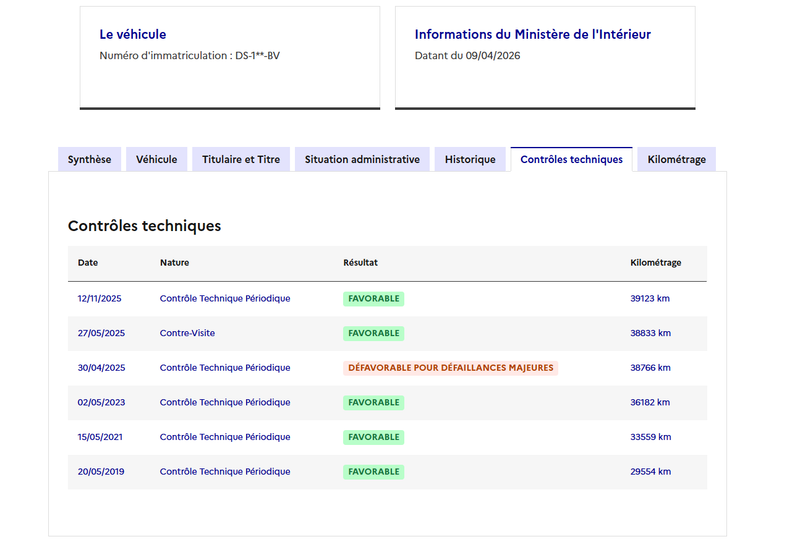Click the Contre-Visite entry
This screenshot has width=800, height=548.
pos(187,333)
